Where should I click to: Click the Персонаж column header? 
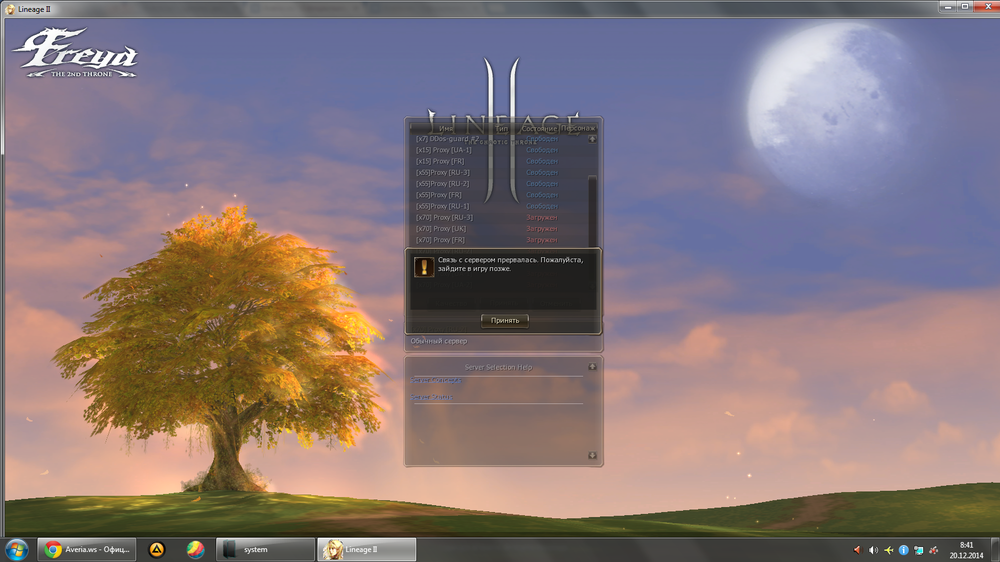[x=578, y=128]
